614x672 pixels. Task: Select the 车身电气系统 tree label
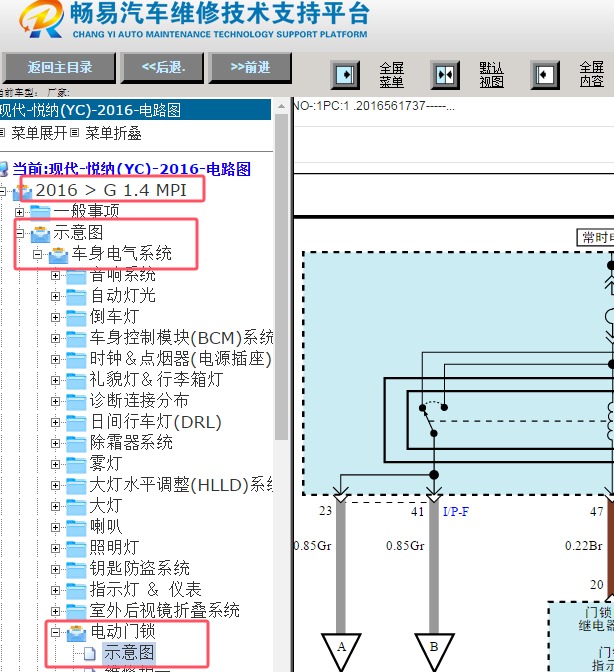tap(122, 254)
